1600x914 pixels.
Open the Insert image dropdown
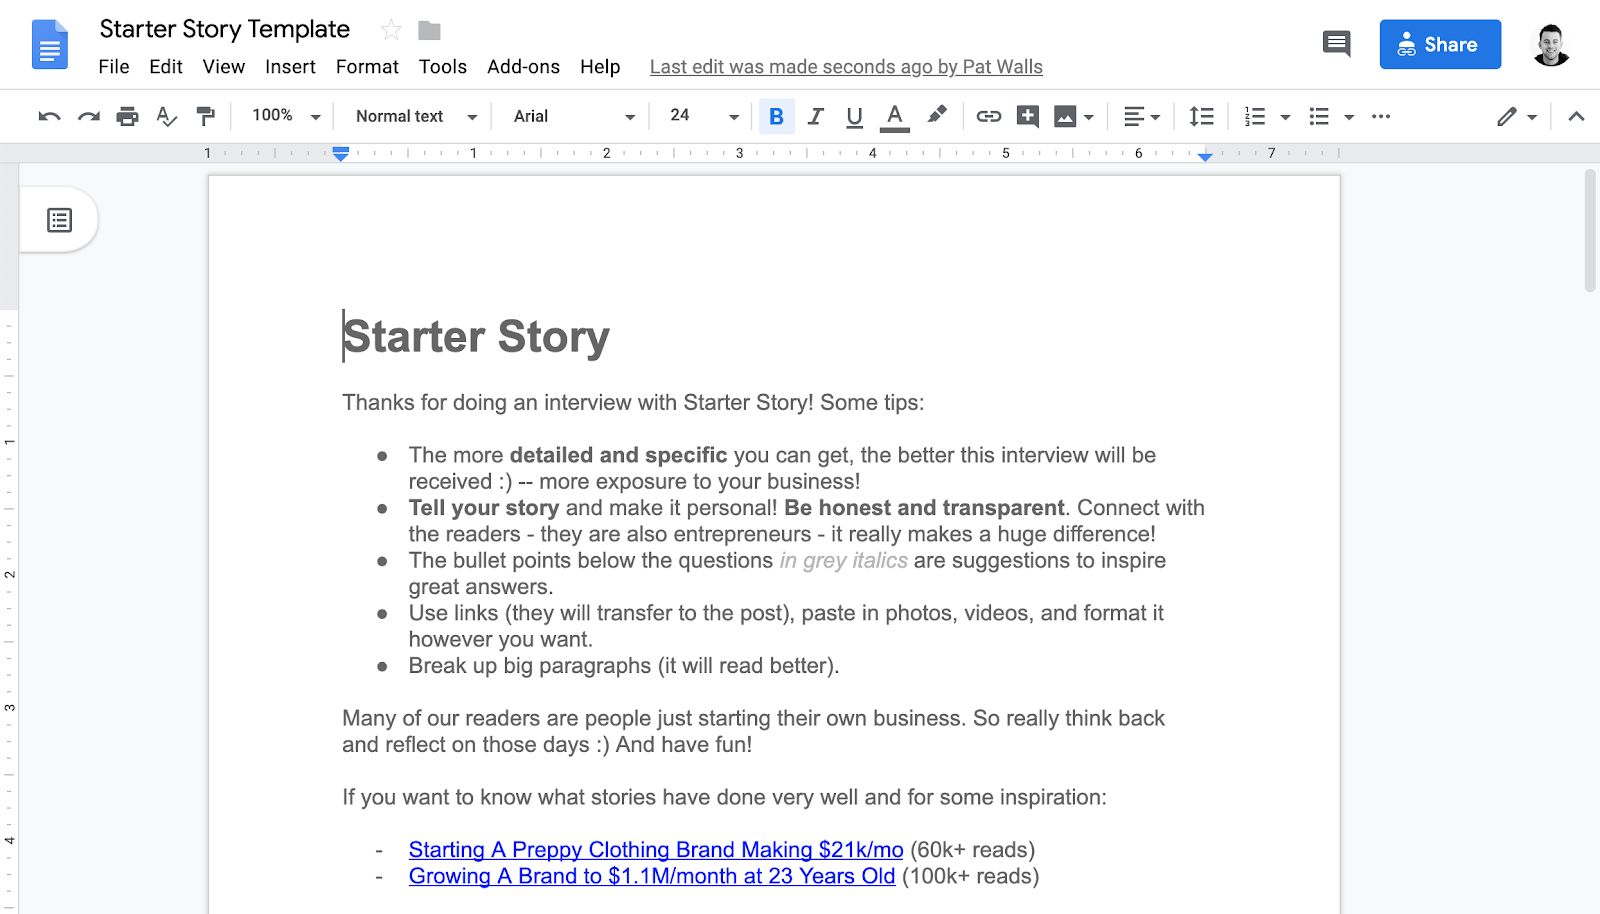(1074, 116)
